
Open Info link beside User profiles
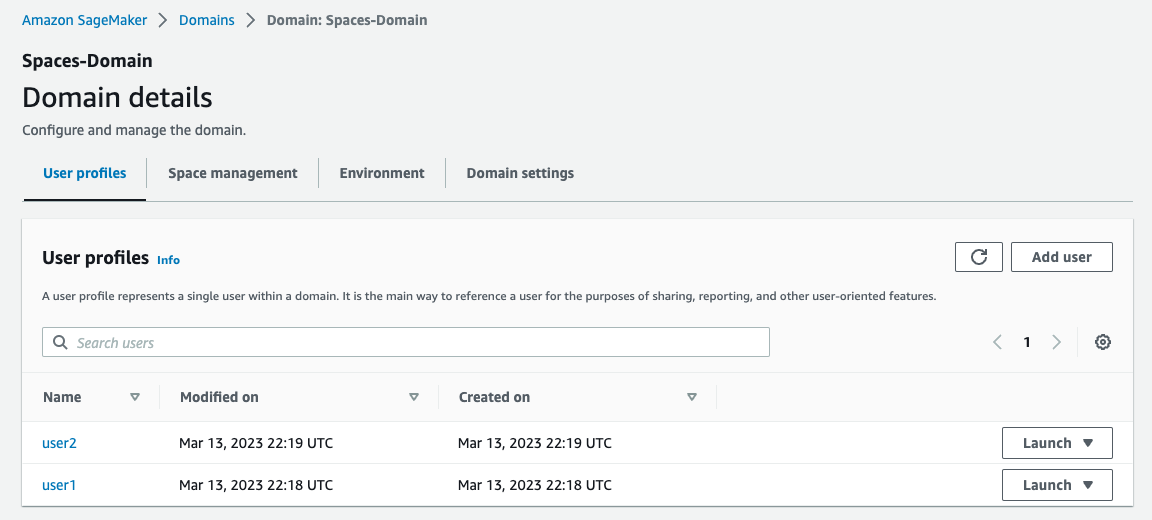click(168, 260)
